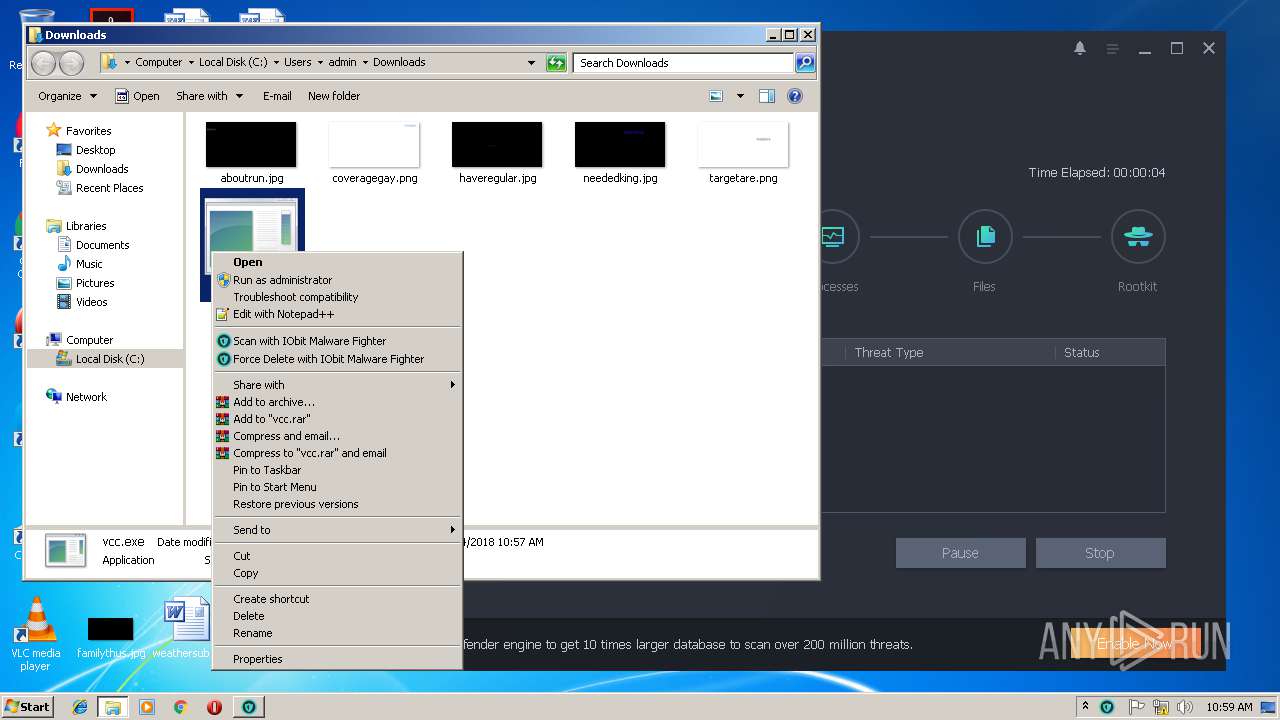Expand the Send to submenu
Viewport: 1280px width, 720px height.
point(337,530)
